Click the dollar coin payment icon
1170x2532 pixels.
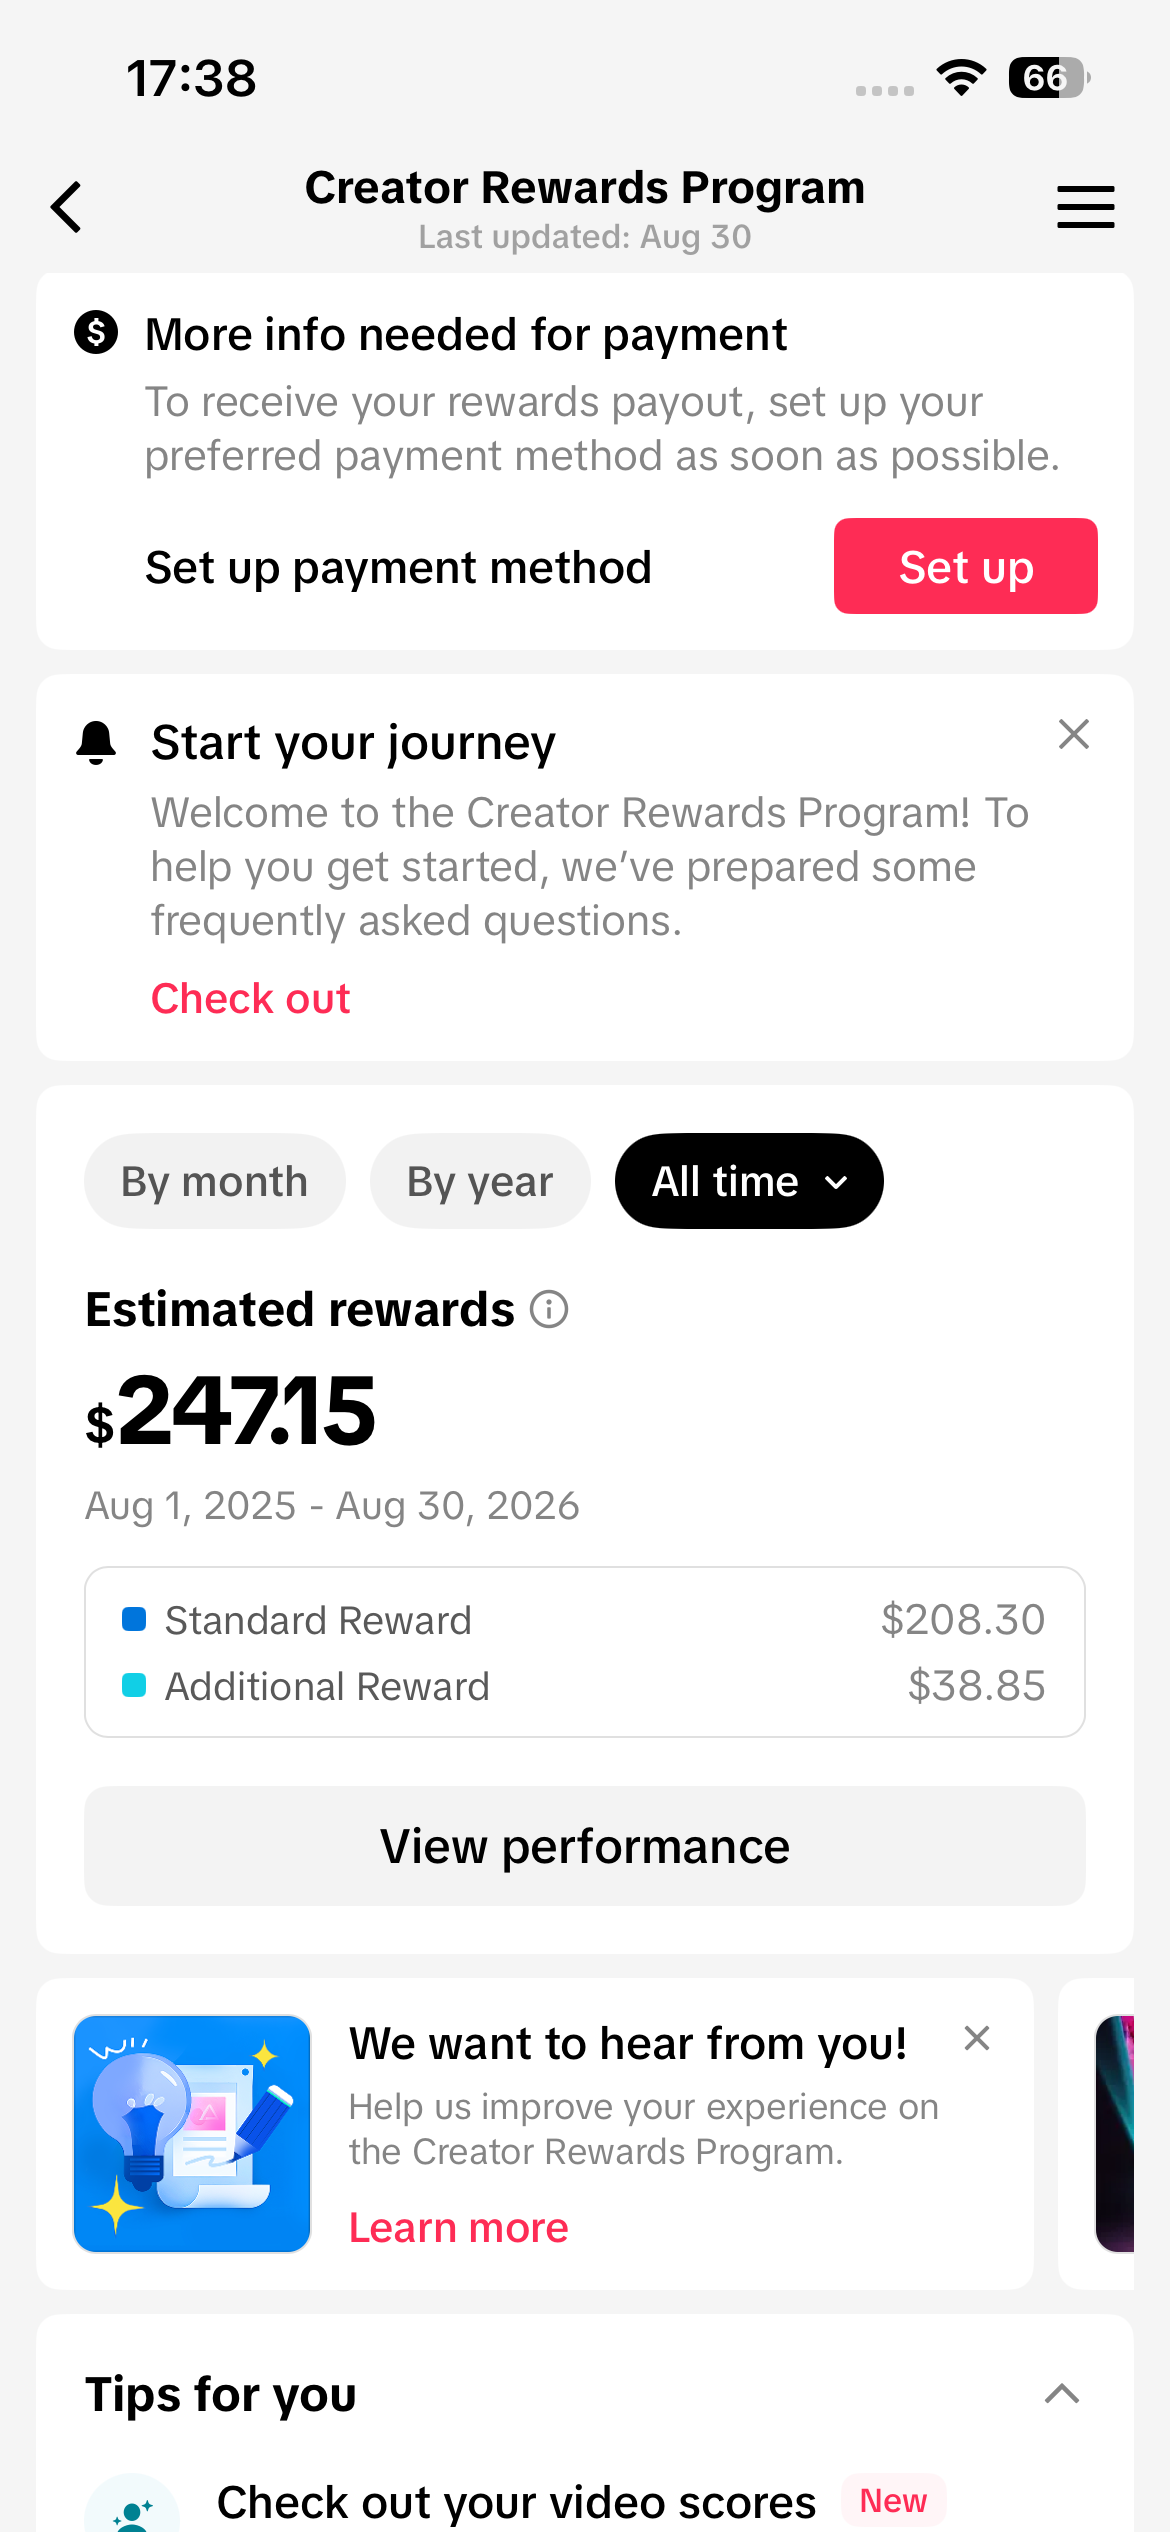[x=96, y=332]
